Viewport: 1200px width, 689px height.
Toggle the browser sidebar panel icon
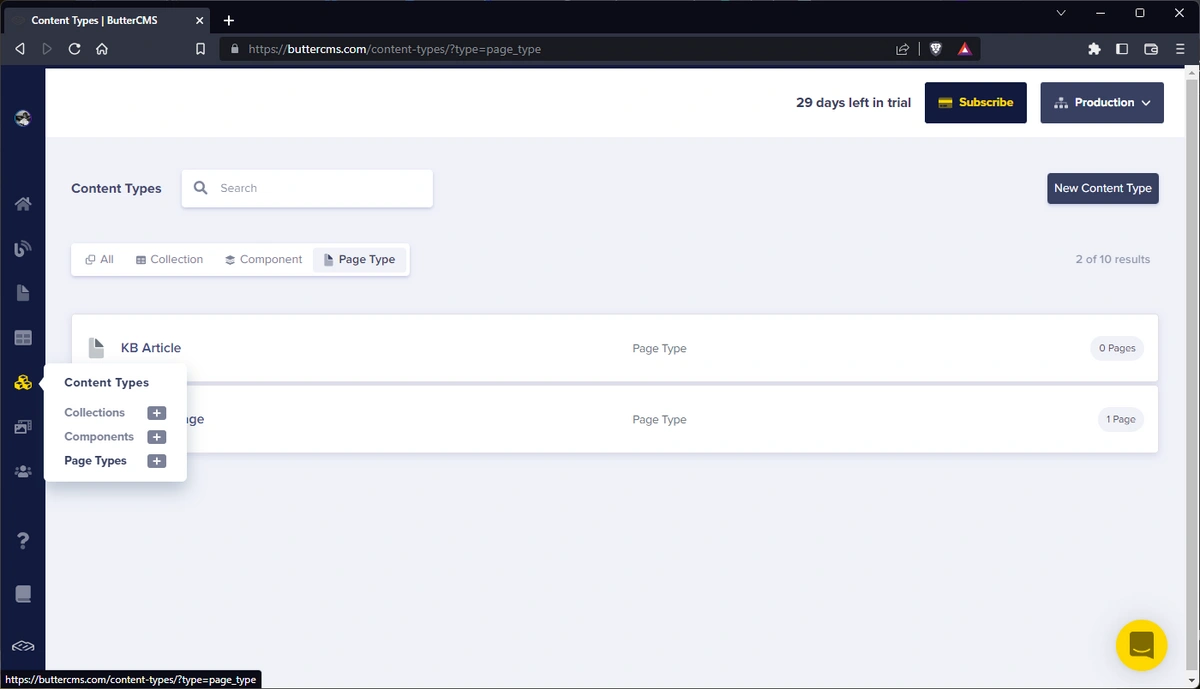point(1122,48)
